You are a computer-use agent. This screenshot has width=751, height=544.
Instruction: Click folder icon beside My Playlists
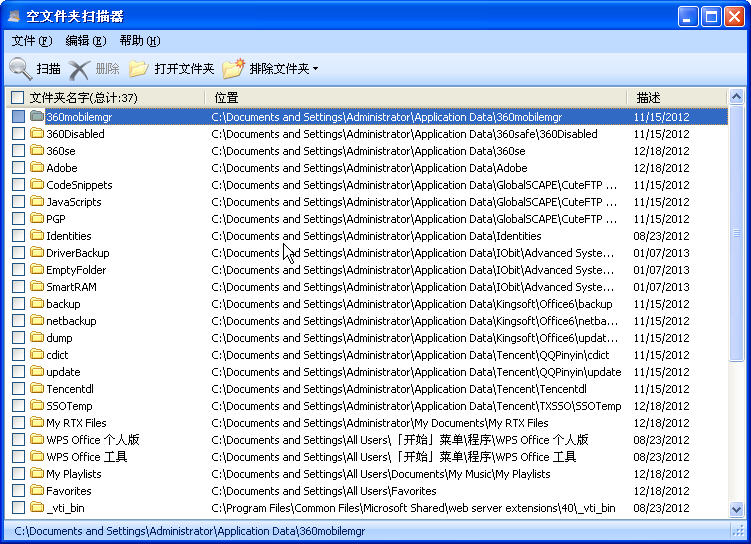37,473
